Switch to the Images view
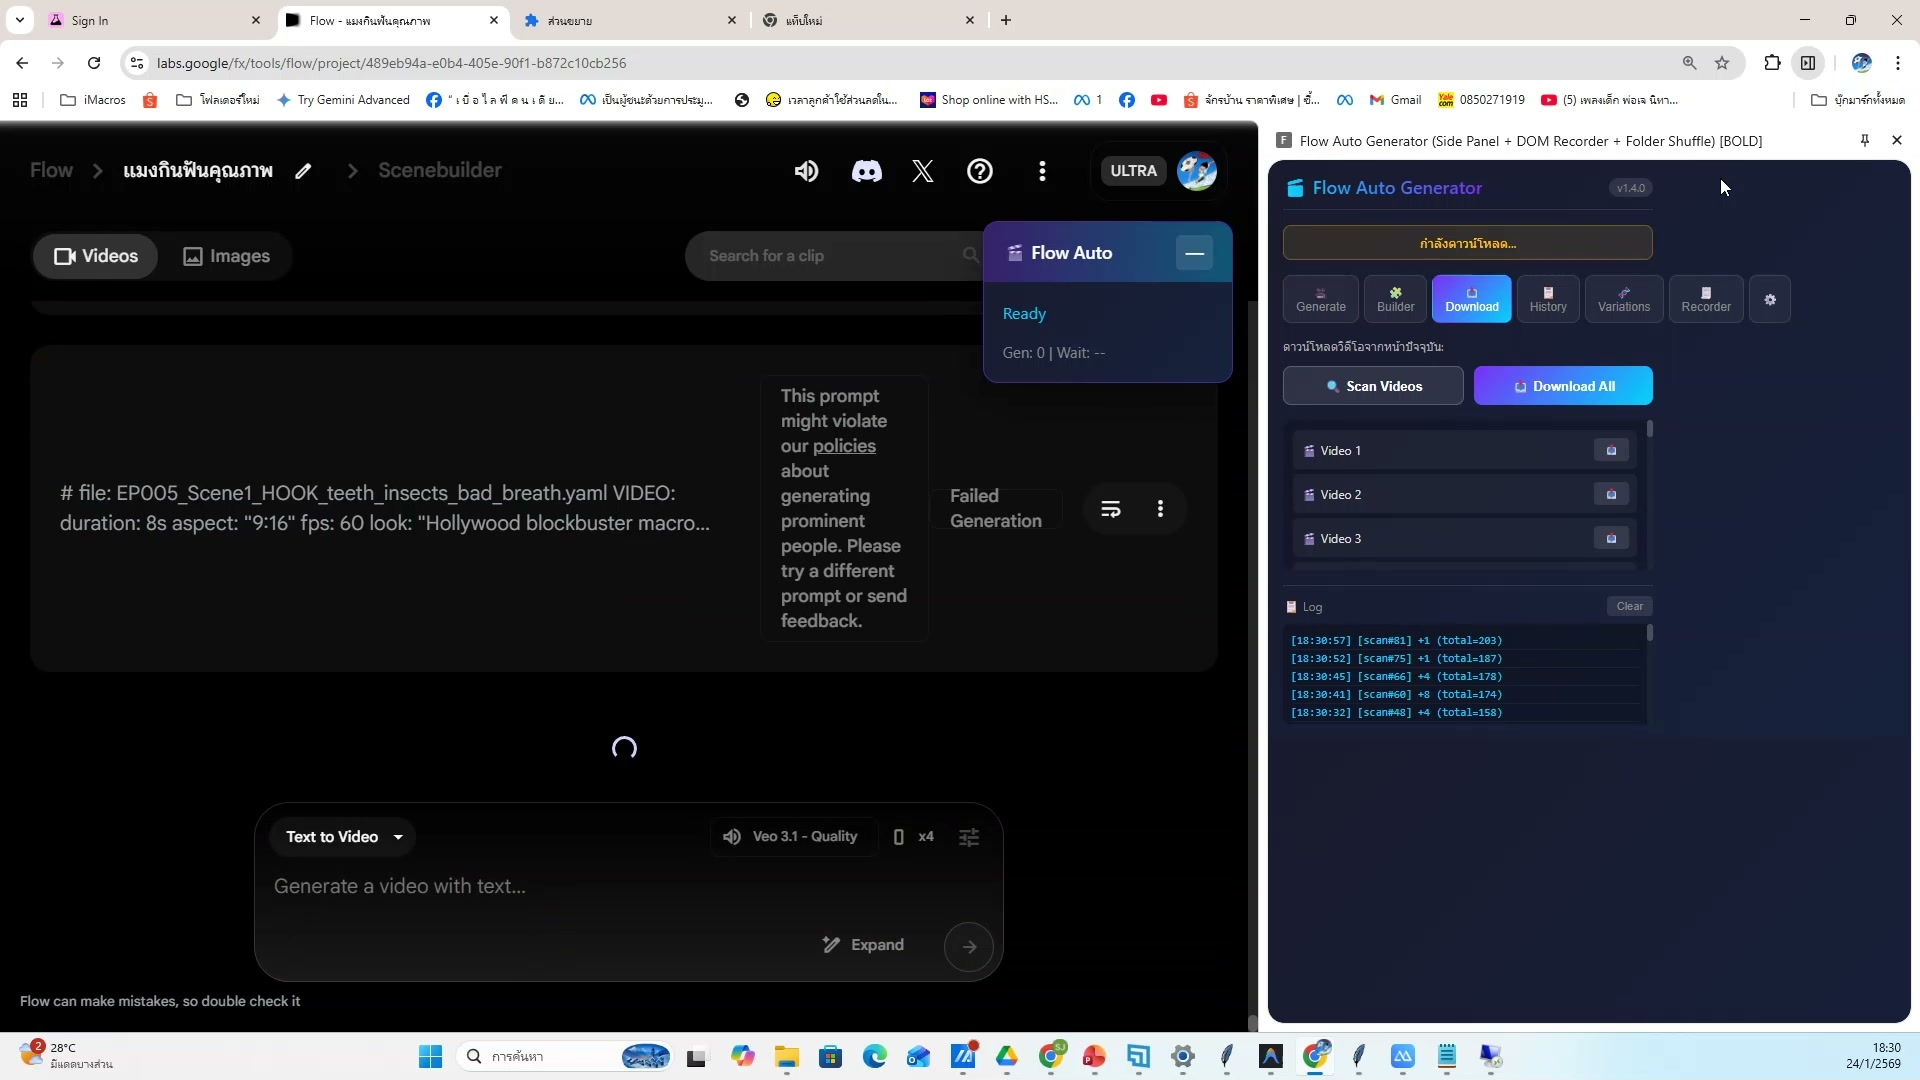 click(x=227, y=256)
